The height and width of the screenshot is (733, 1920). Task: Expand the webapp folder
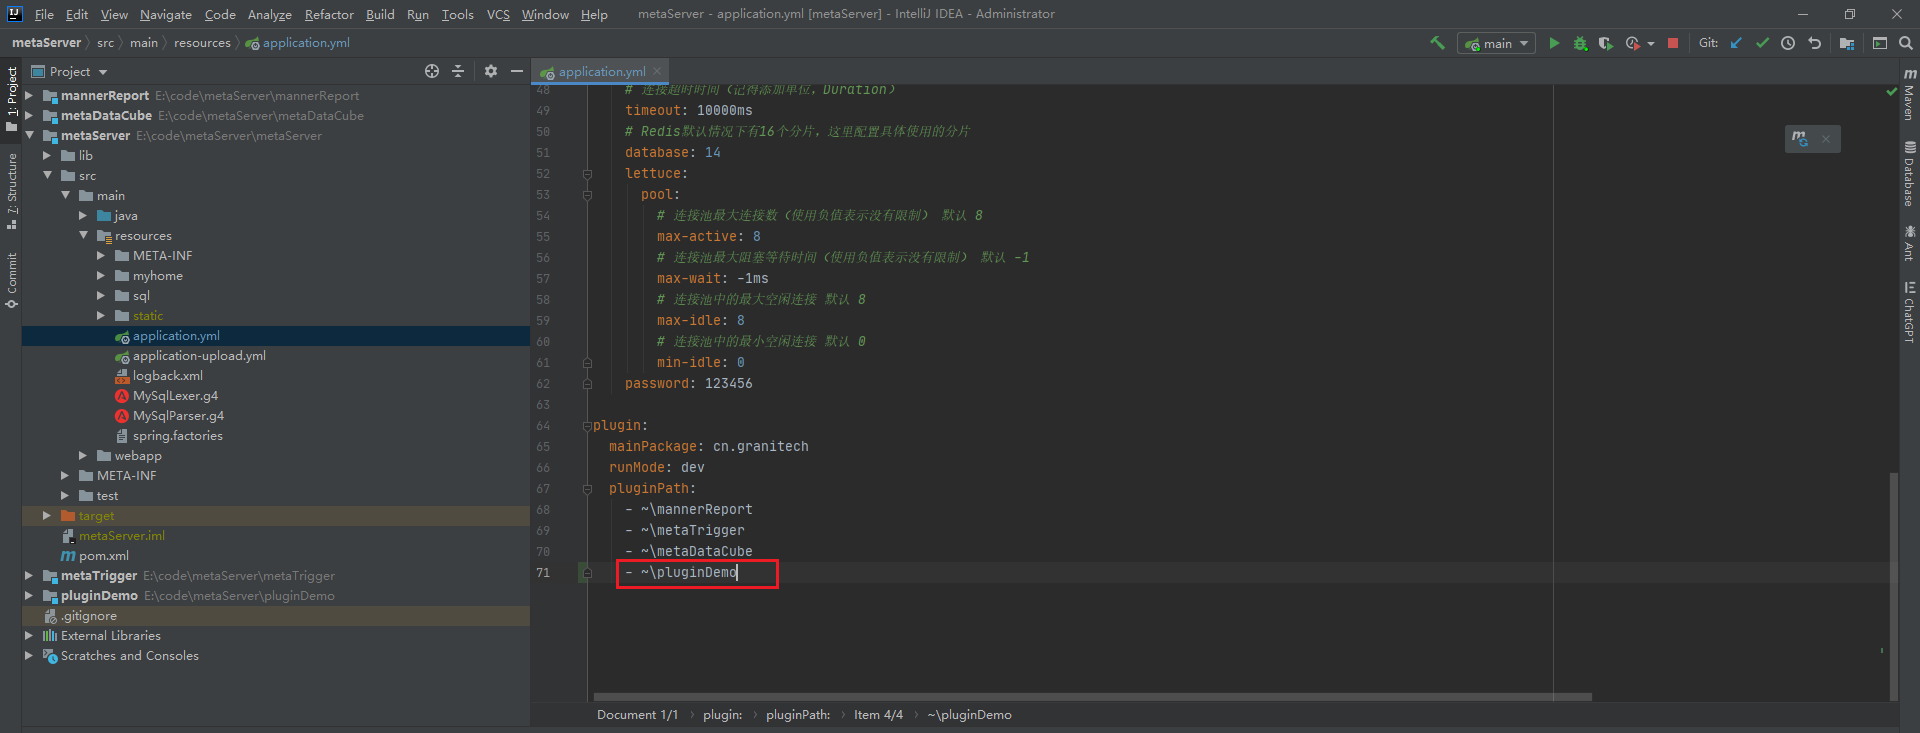[83, 456]
